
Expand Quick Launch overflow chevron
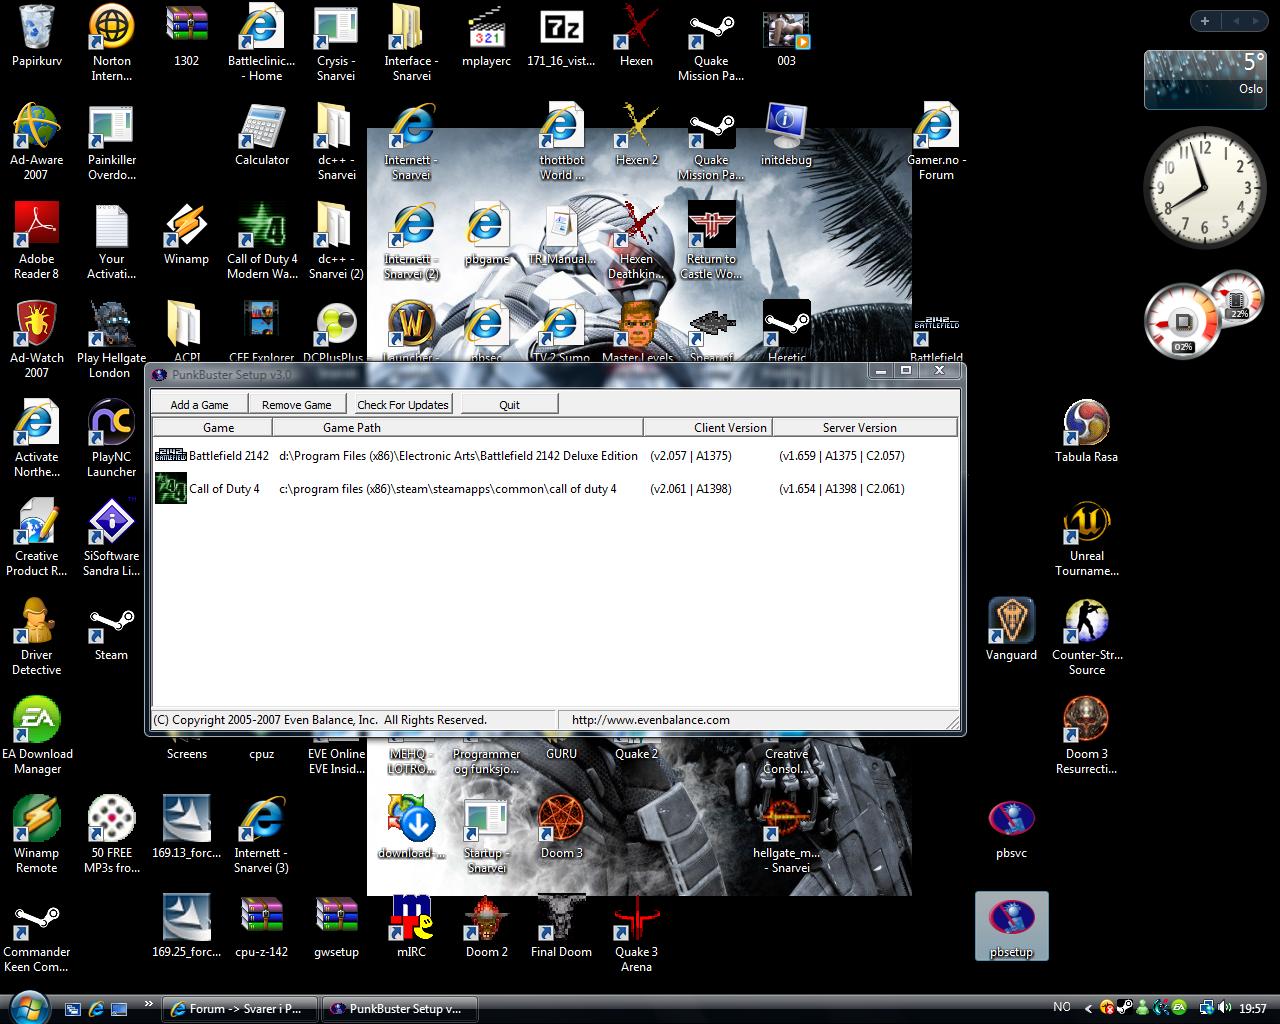tap(149, 1003)
